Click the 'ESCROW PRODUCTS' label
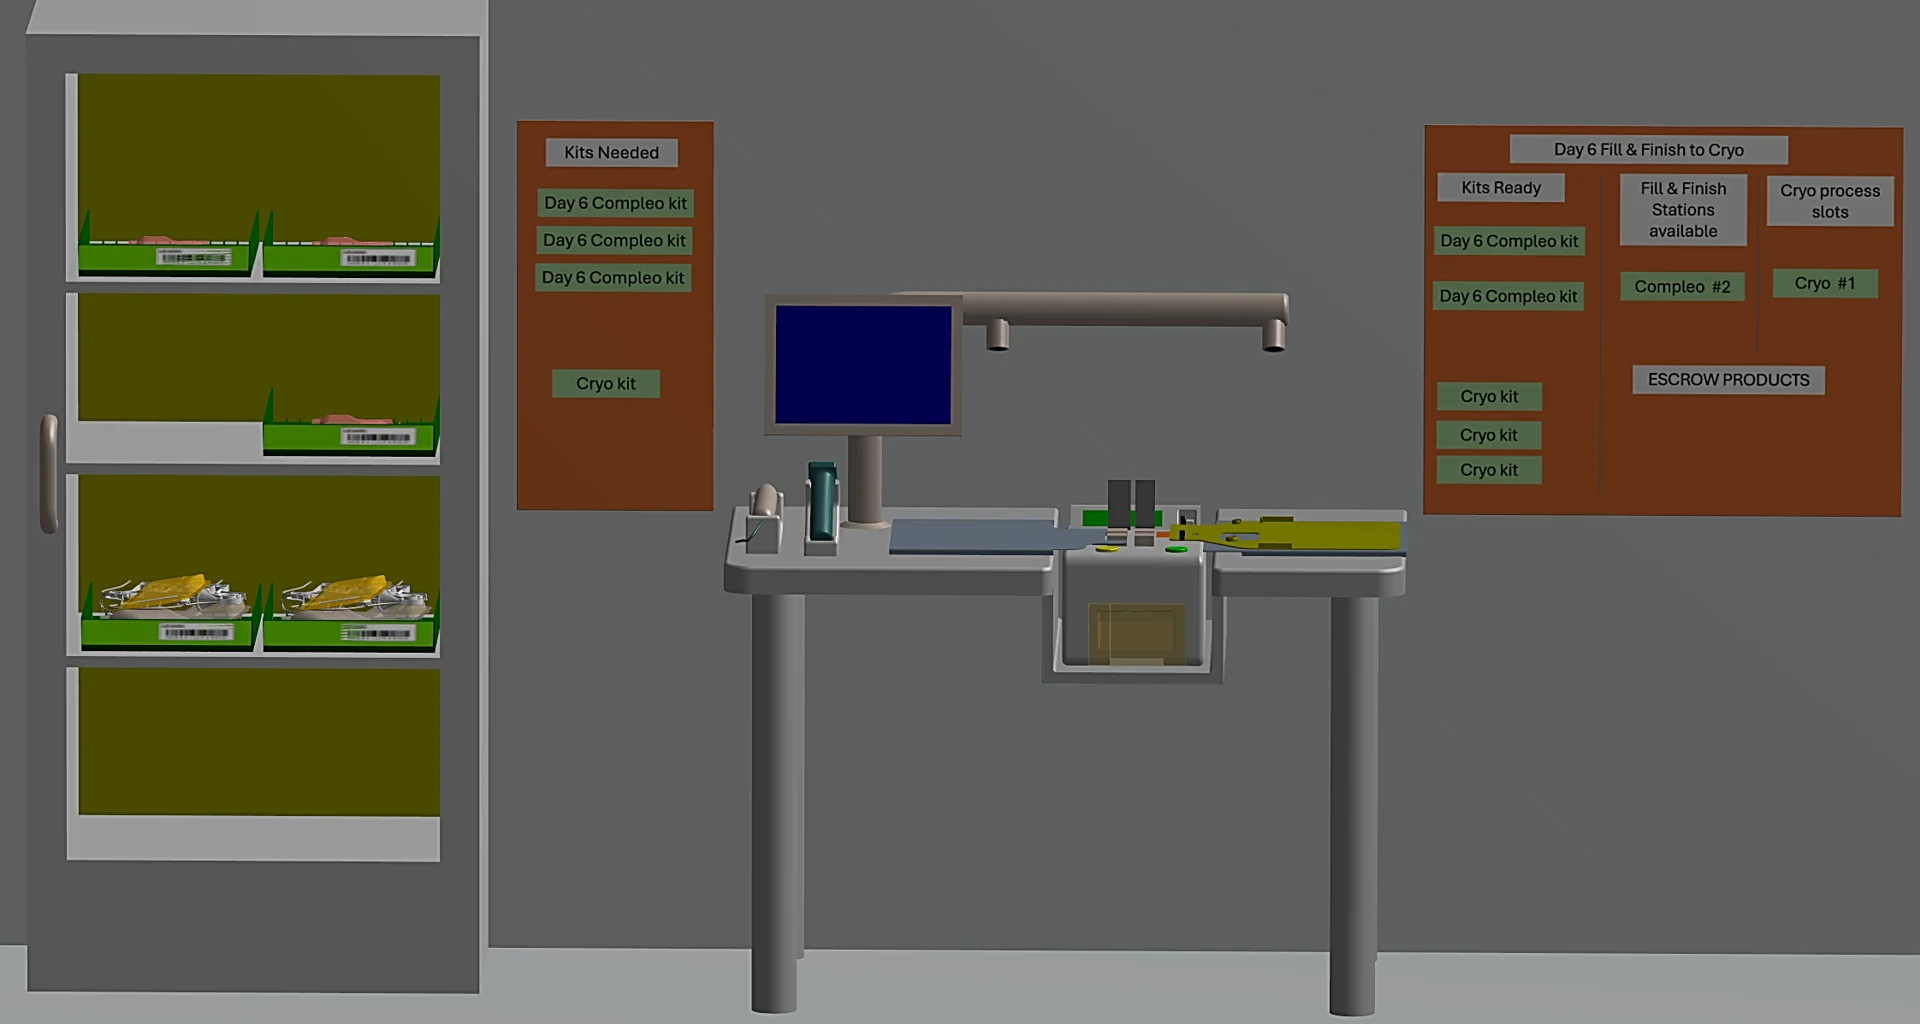 tap(1729, 380)
